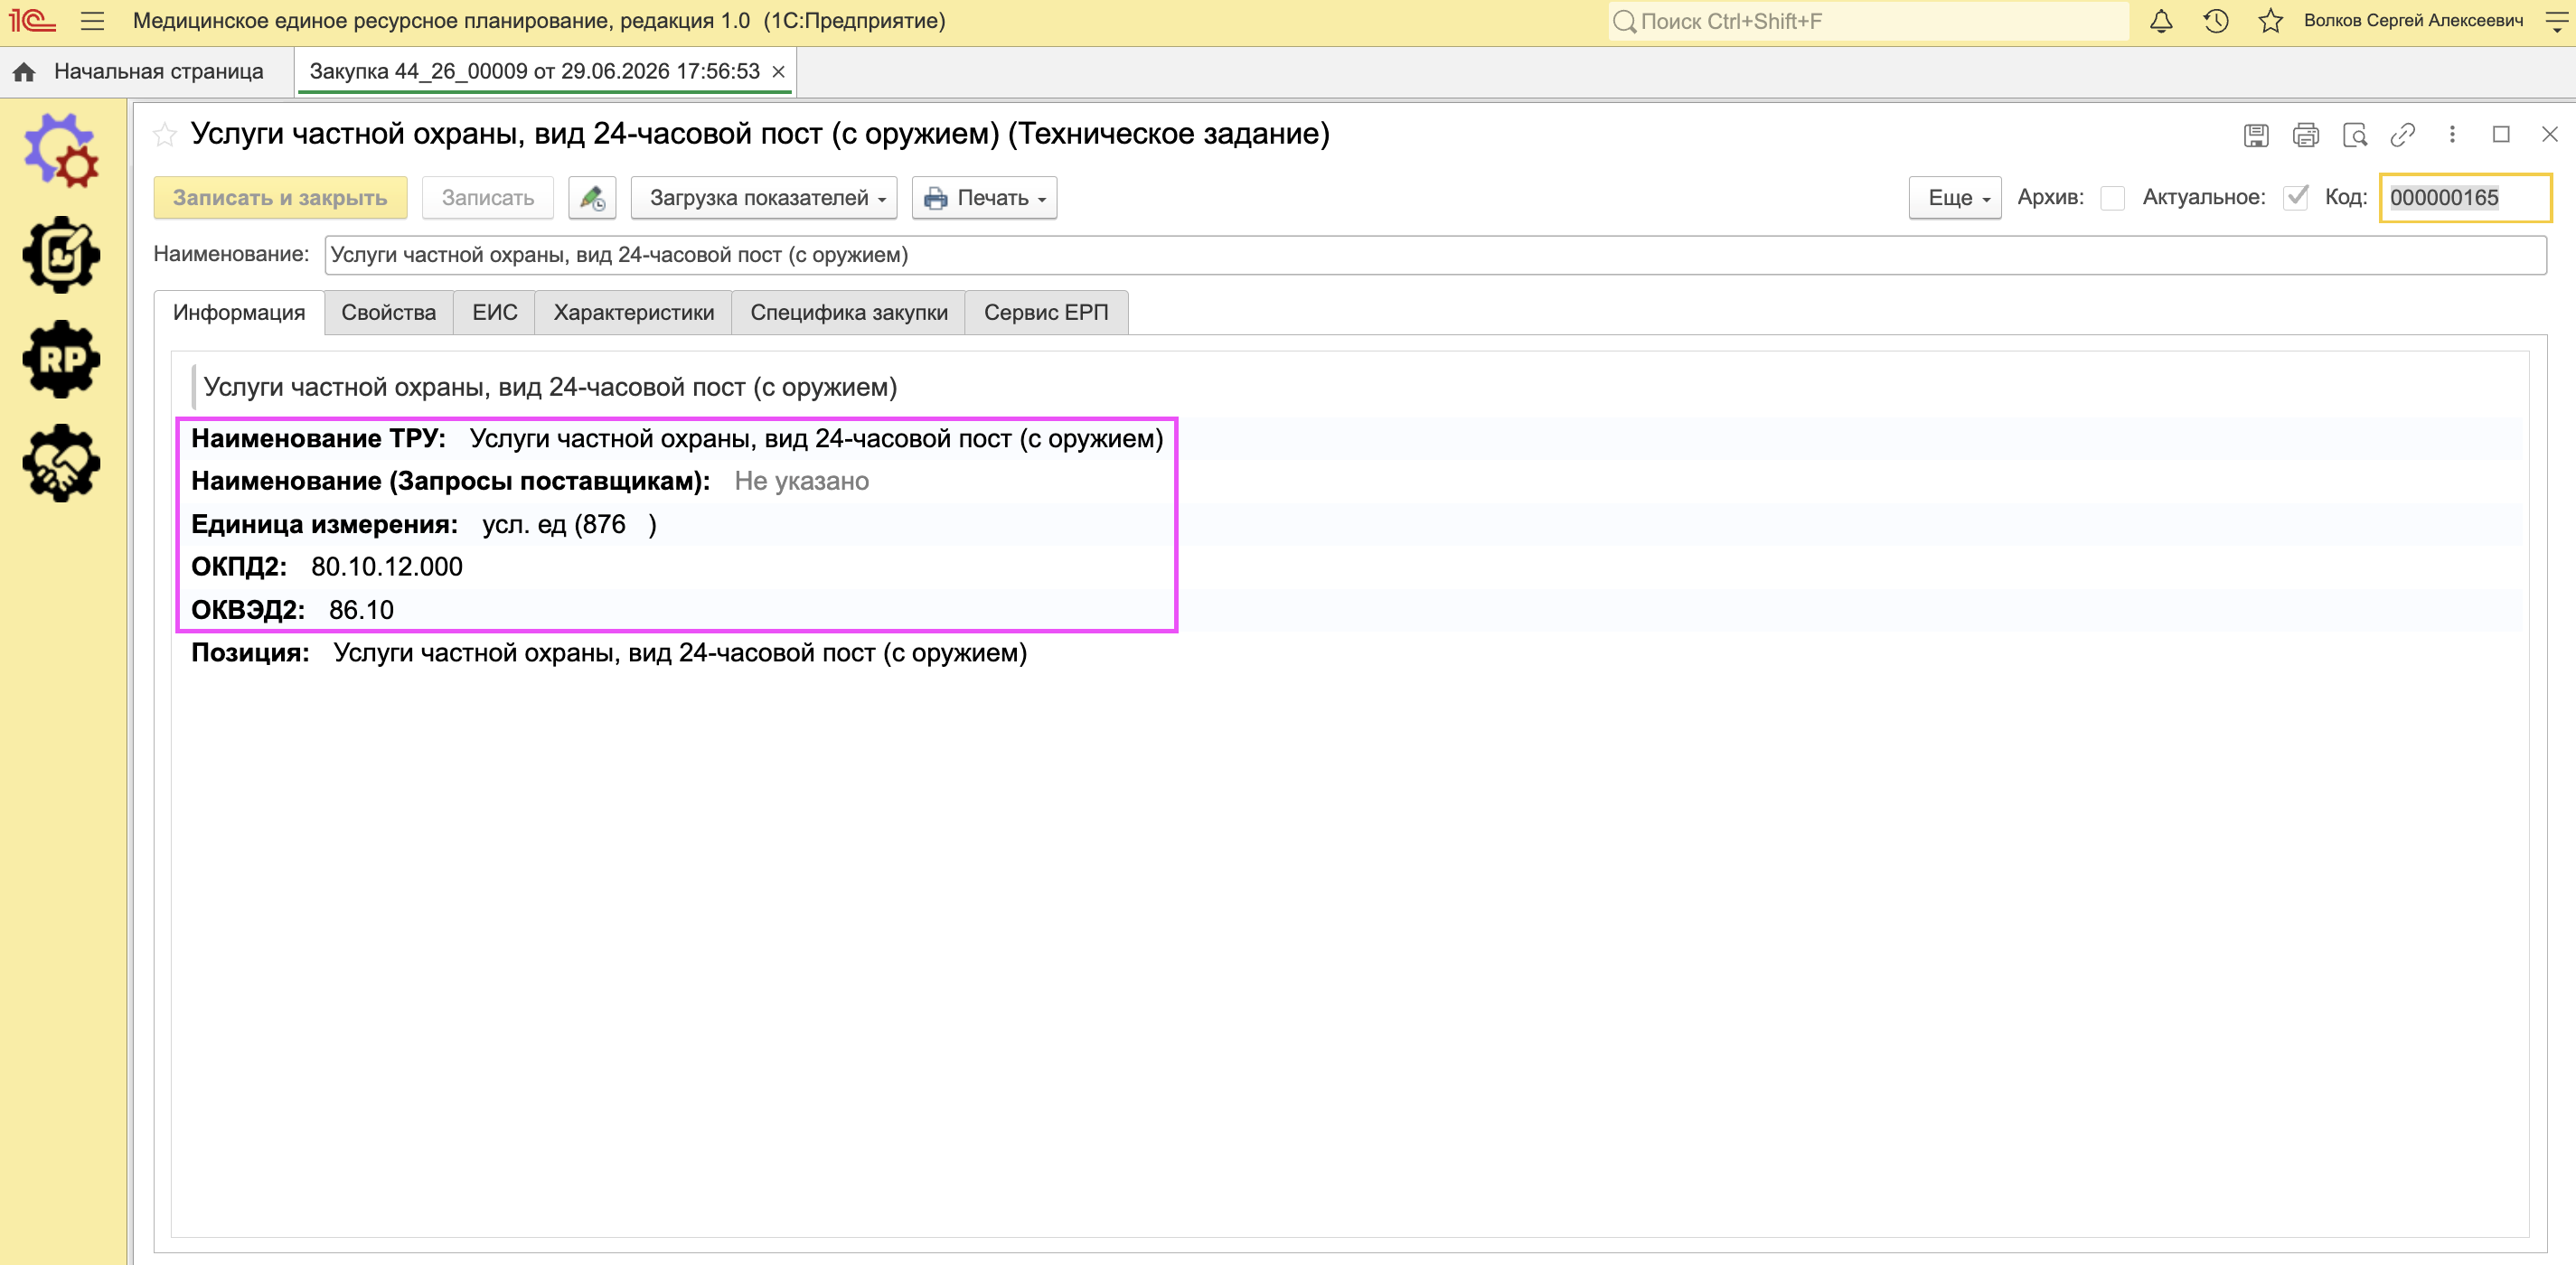
Task: Get link with chain icon
Action: 2403,135
